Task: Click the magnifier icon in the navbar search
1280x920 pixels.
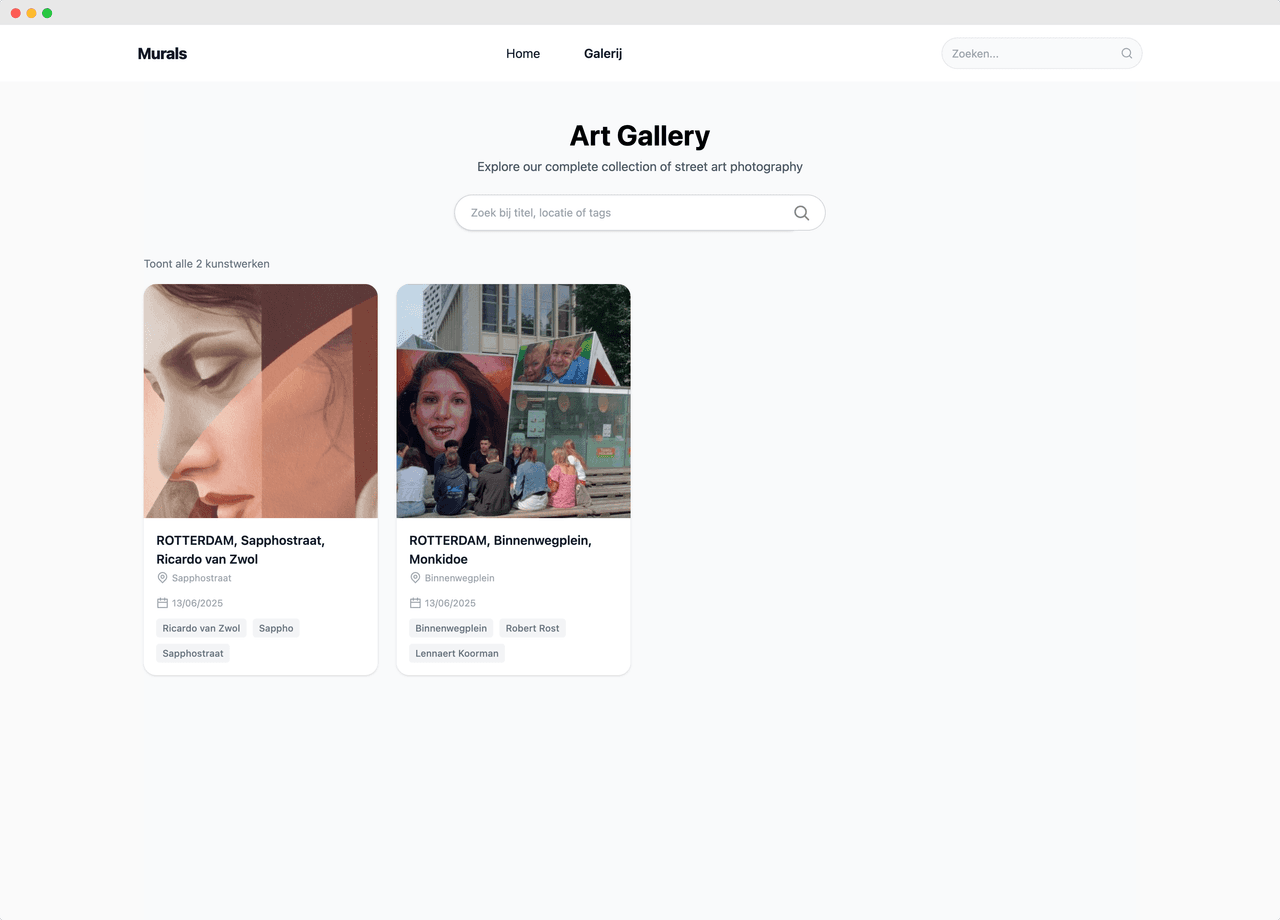Action: click(1127, 54)
